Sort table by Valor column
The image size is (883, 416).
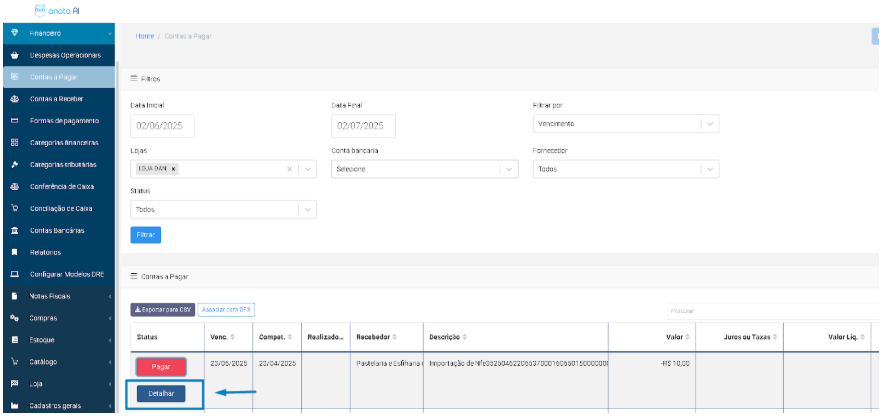pos(687,337)
